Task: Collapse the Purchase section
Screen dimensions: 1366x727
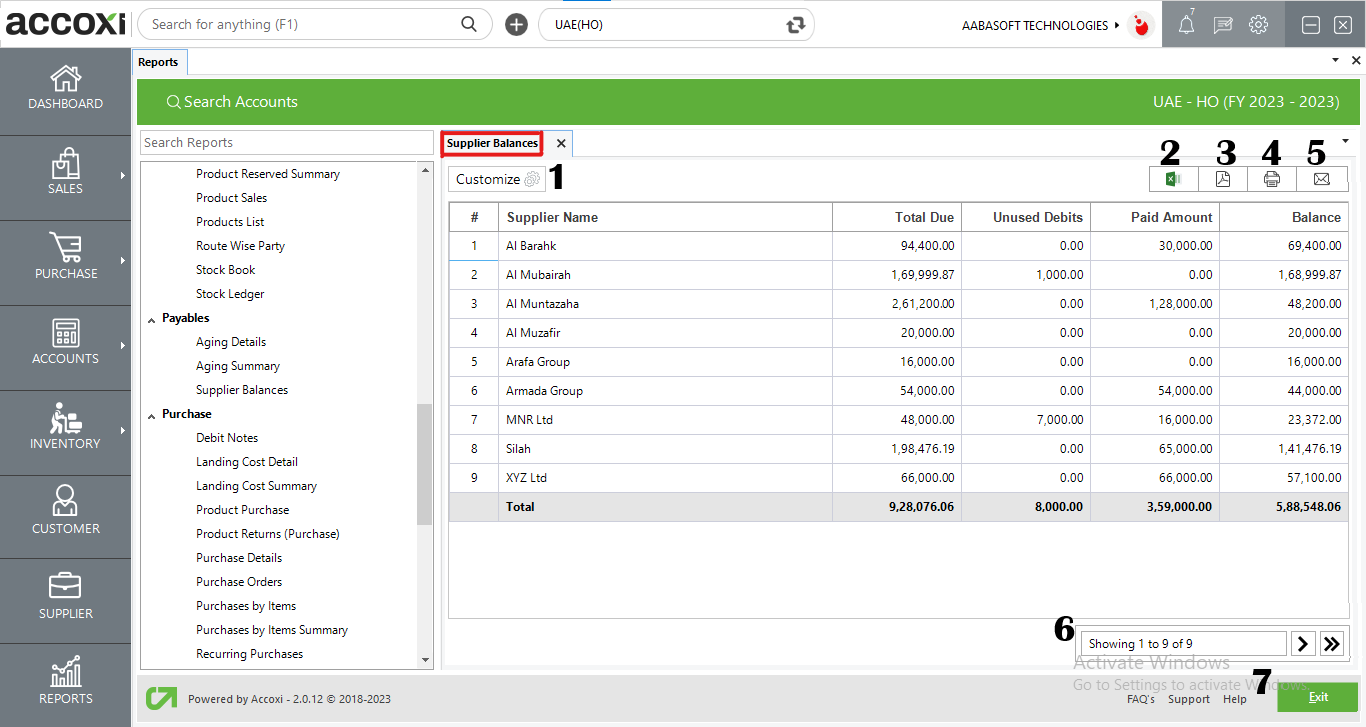Action: click(x=151, y=413)
